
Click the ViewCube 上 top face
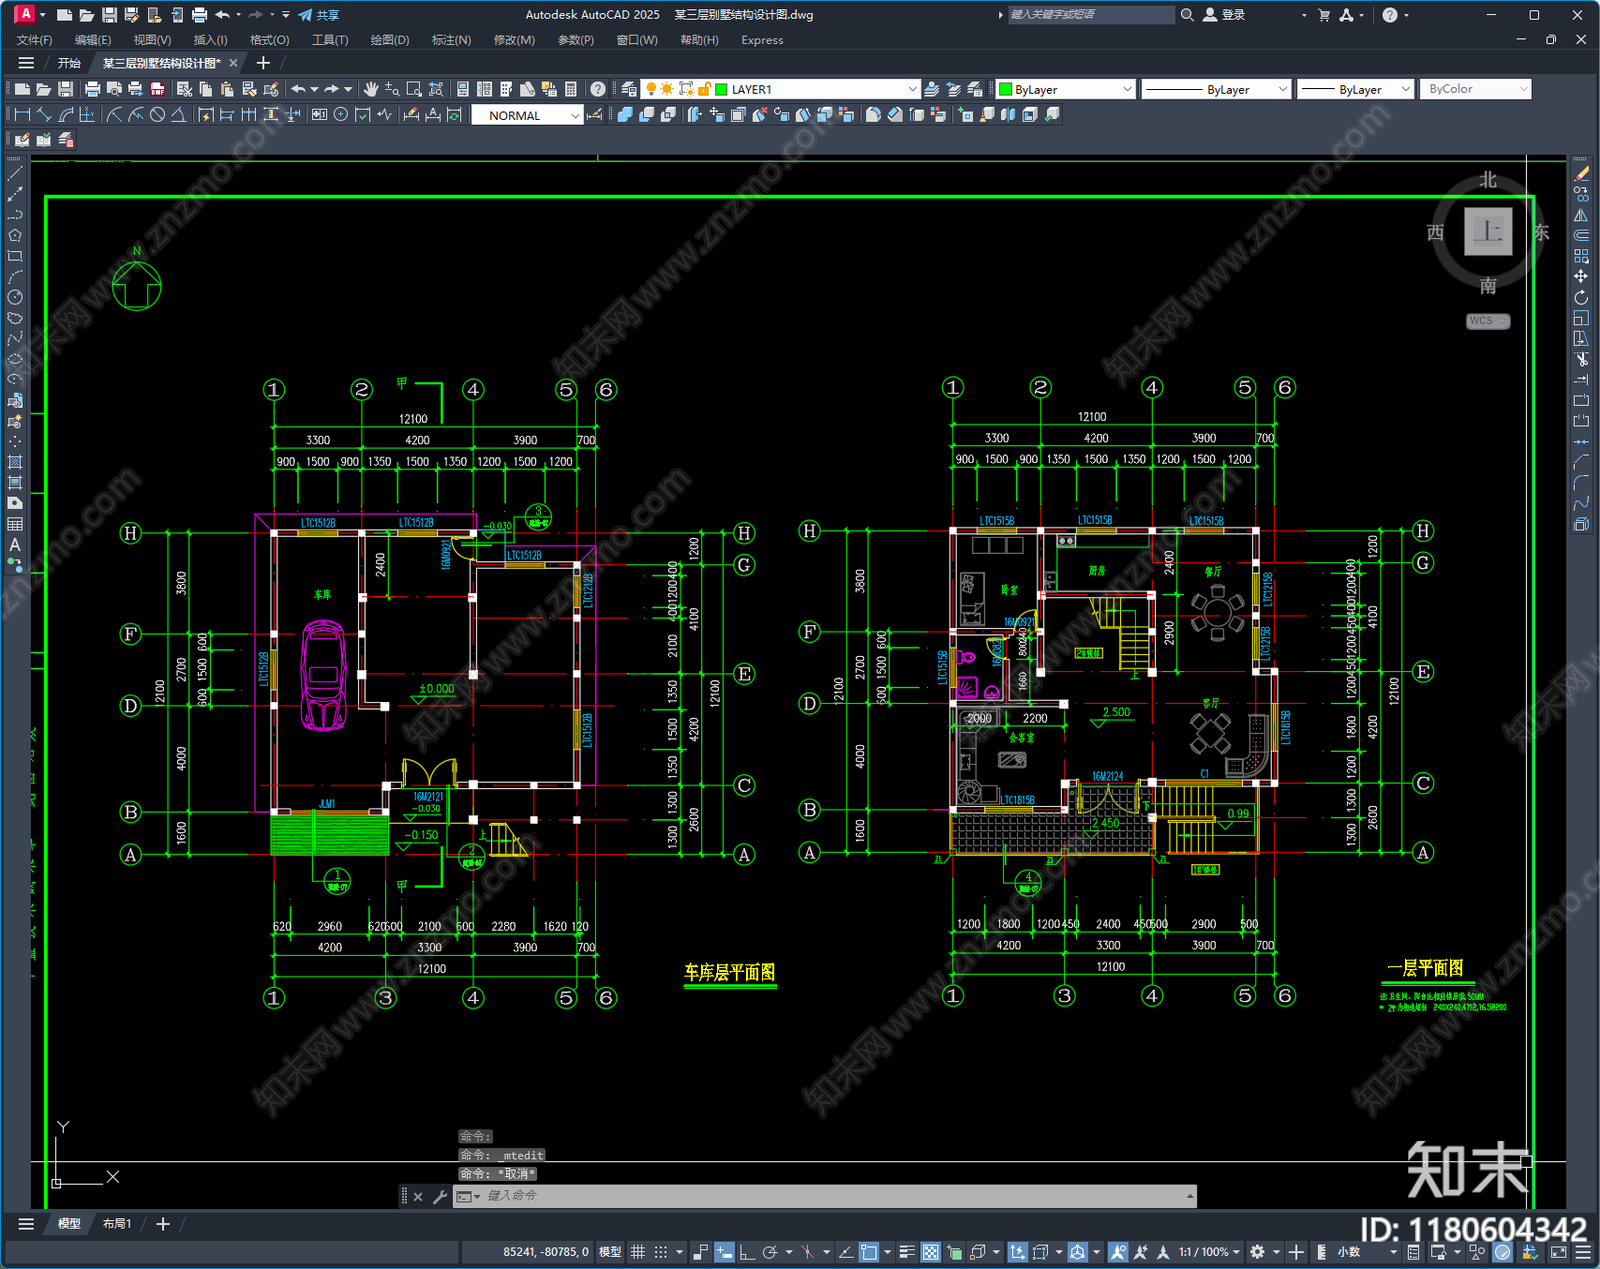[1488, 231]
